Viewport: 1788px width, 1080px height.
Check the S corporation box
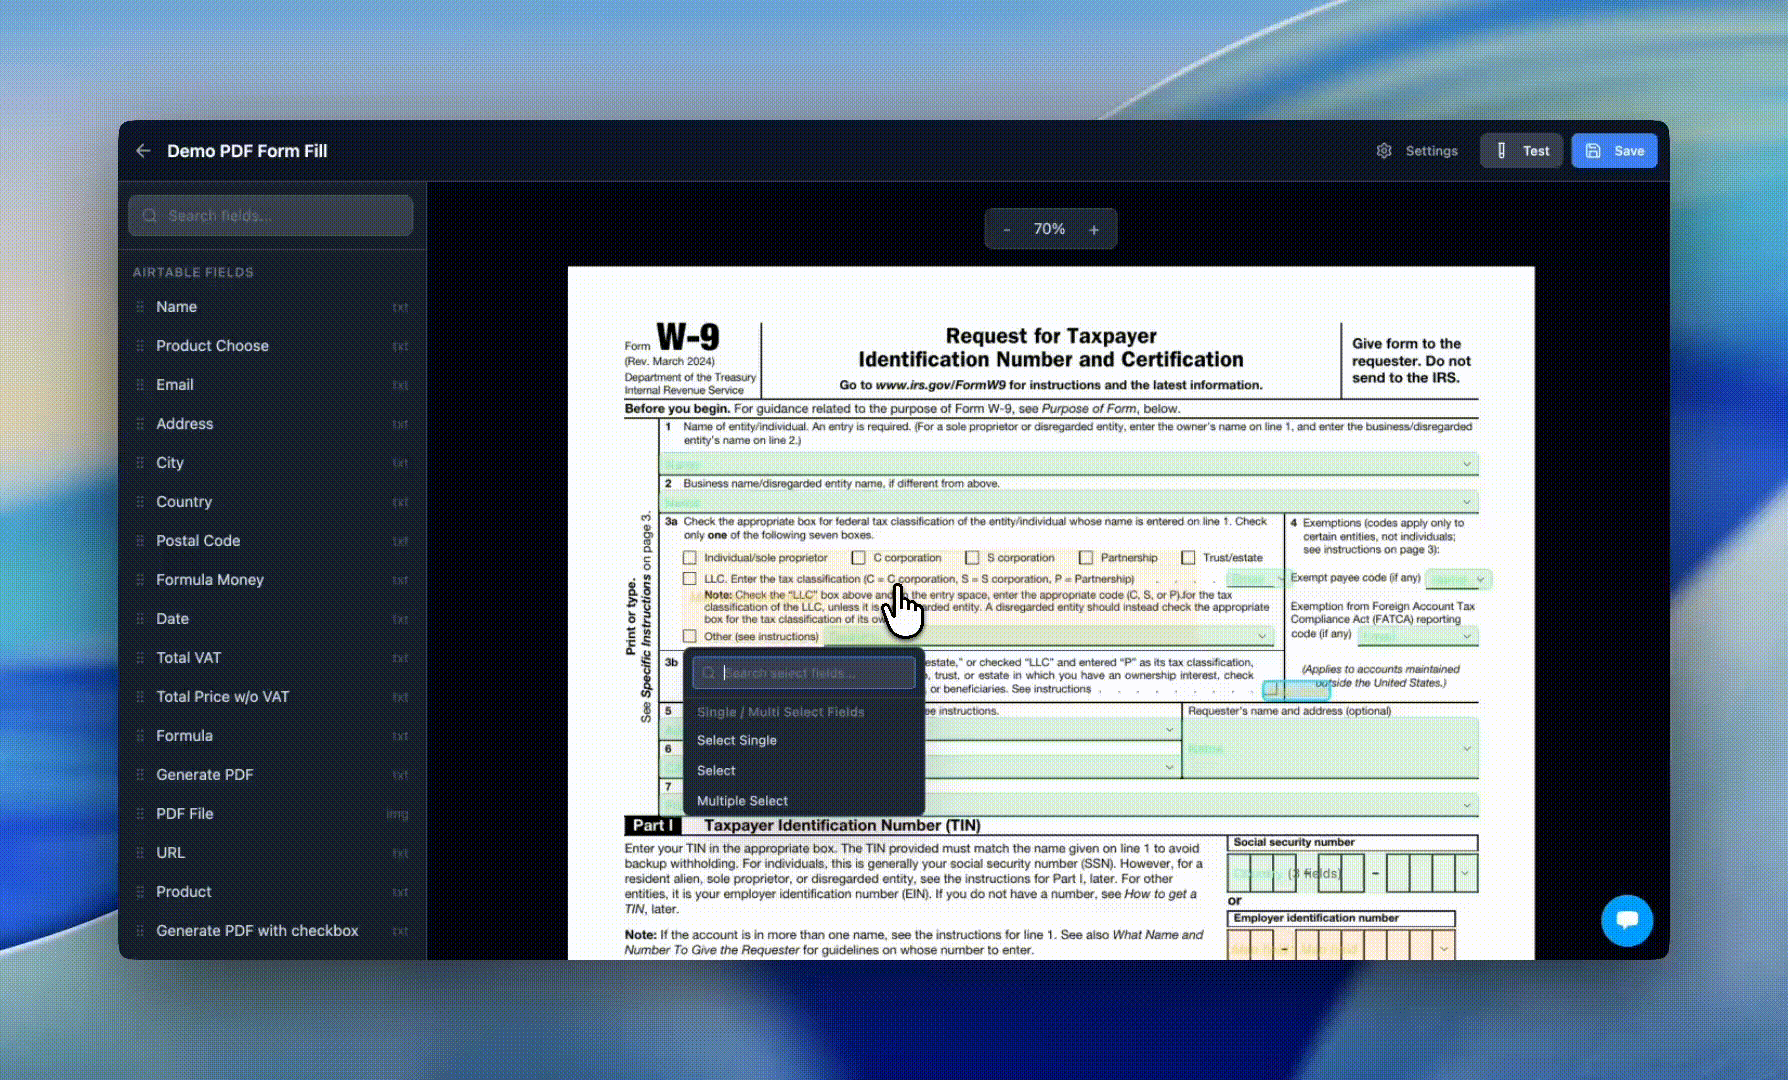(972, 558)
